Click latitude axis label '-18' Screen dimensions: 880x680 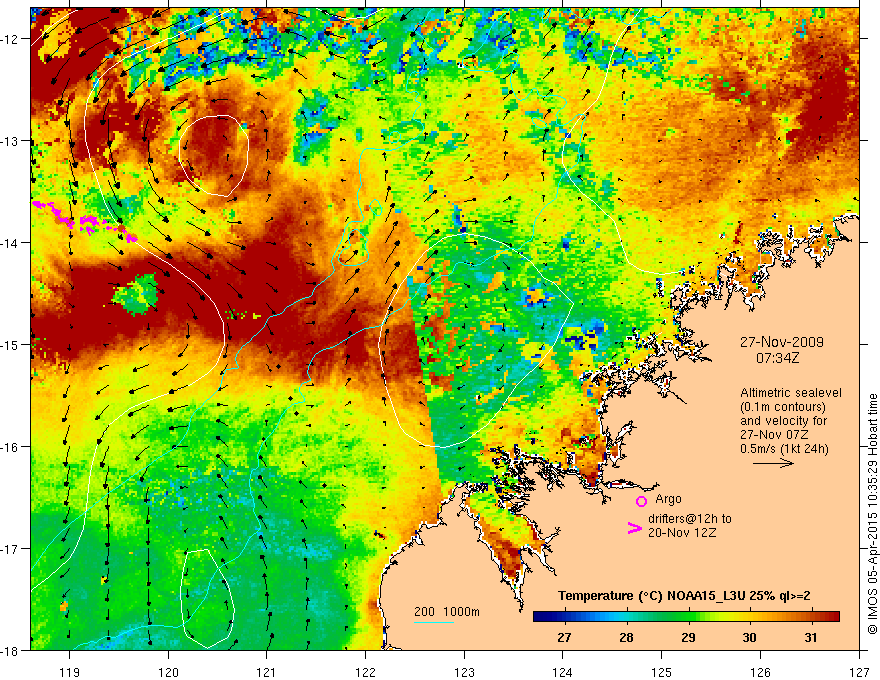click(11, 650)
